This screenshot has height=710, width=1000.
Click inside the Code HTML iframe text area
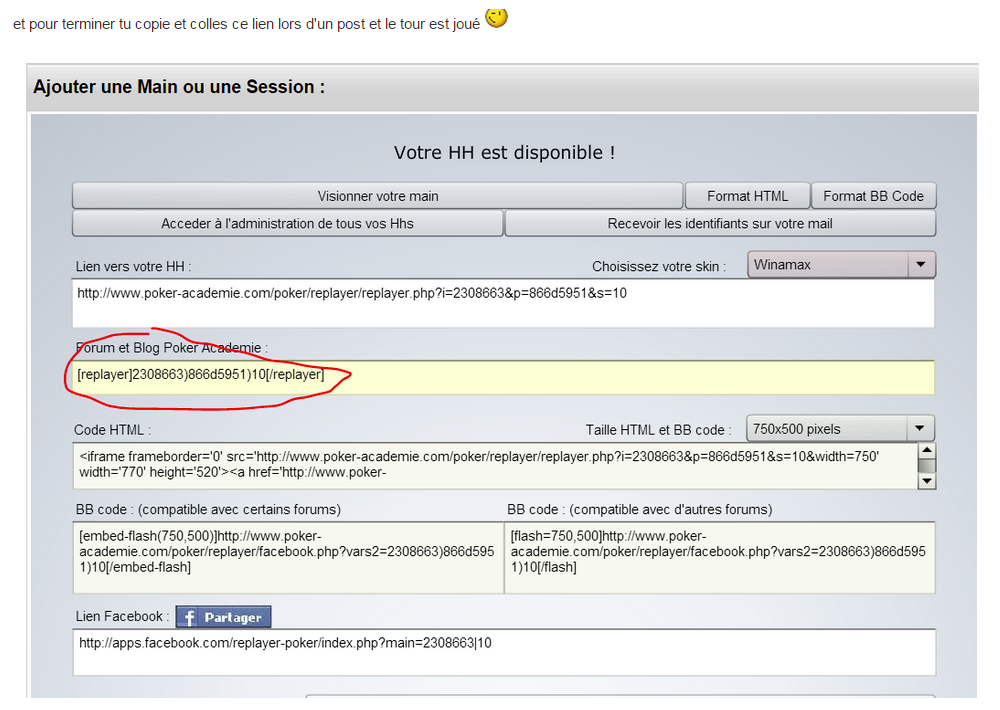[x=496, y=466]
